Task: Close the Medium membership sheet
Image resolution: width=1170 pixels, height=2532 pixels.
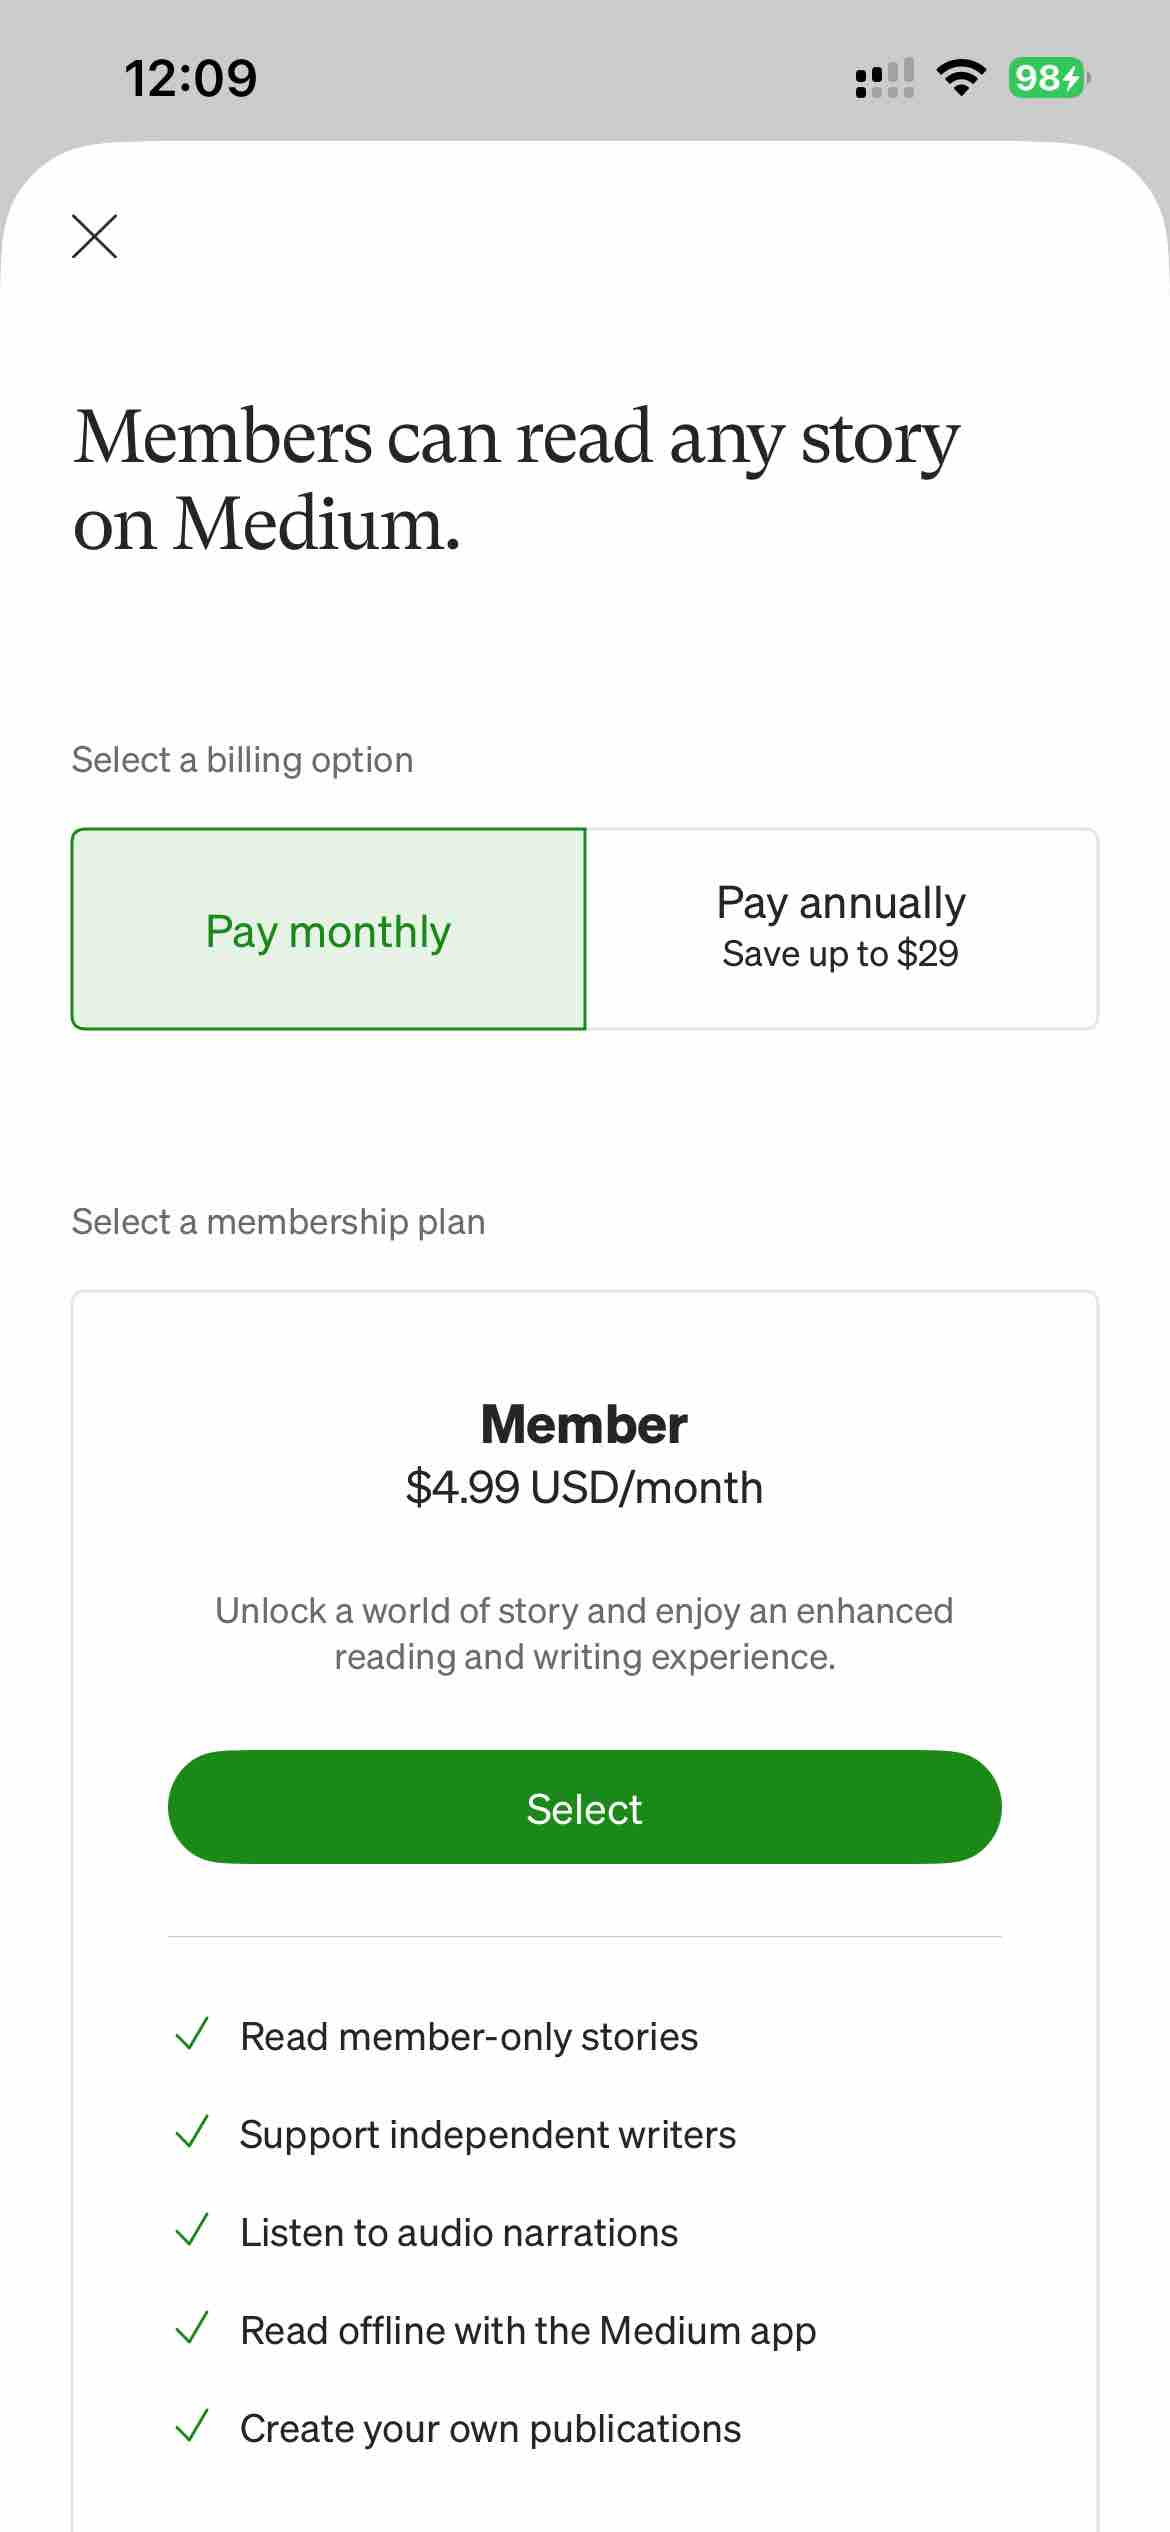Action: pyautogui.click(x=95, y=237)
